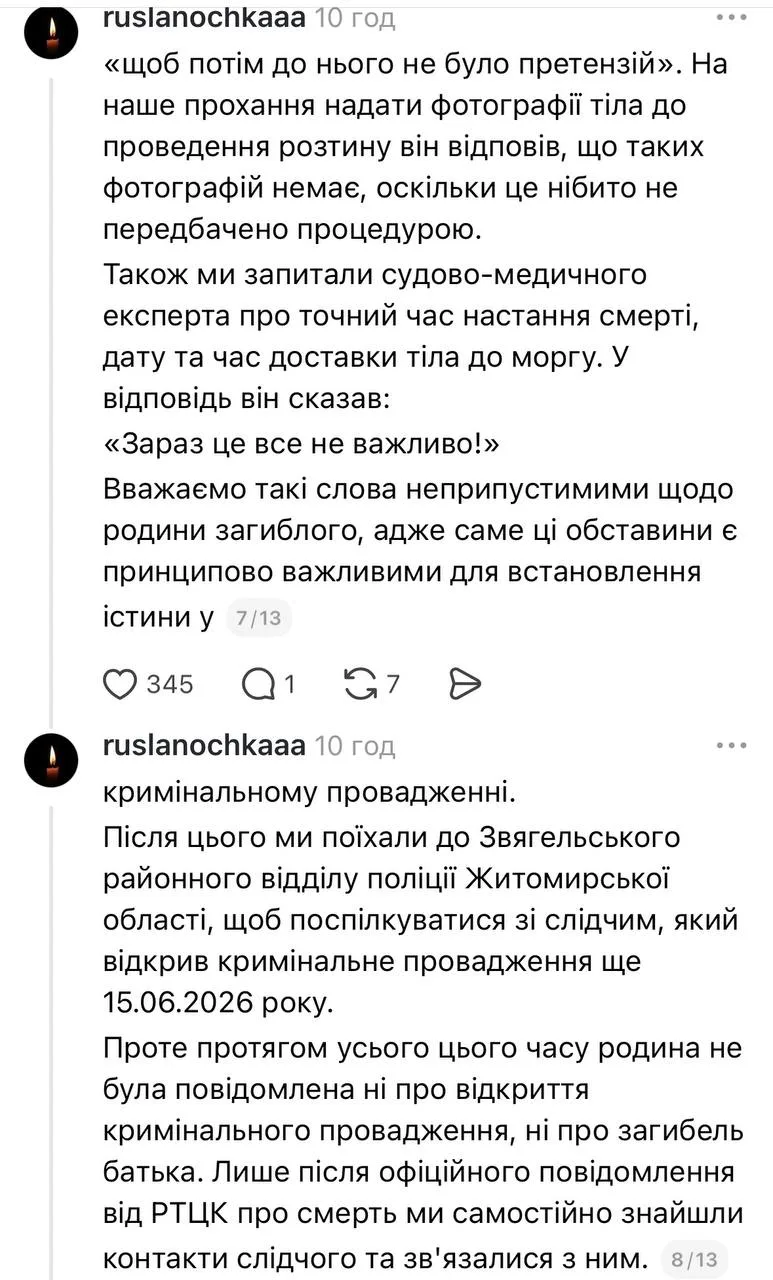Tap the reply count of 1
The height and width of the screenshot is (1280, 773).
click(x=290, y=685)
